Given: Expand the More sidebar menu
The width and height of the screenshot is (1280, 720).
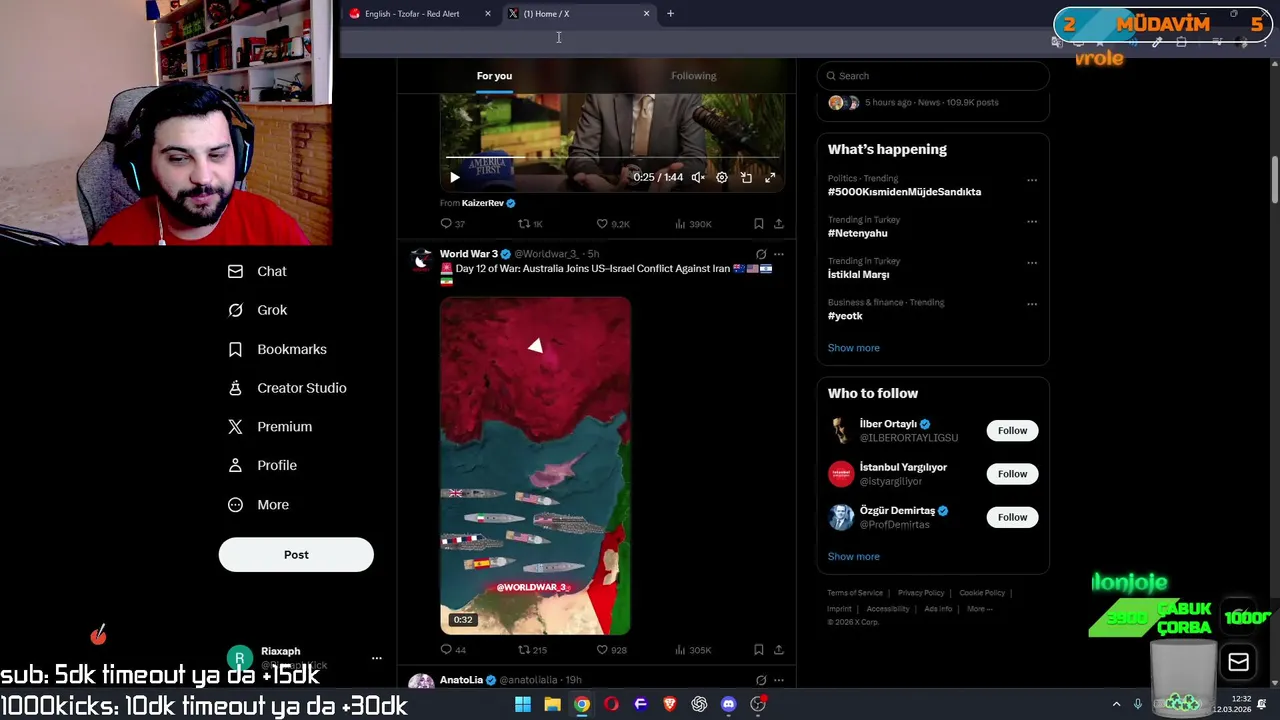Looking at the screenshot, I should pos(258,505).
